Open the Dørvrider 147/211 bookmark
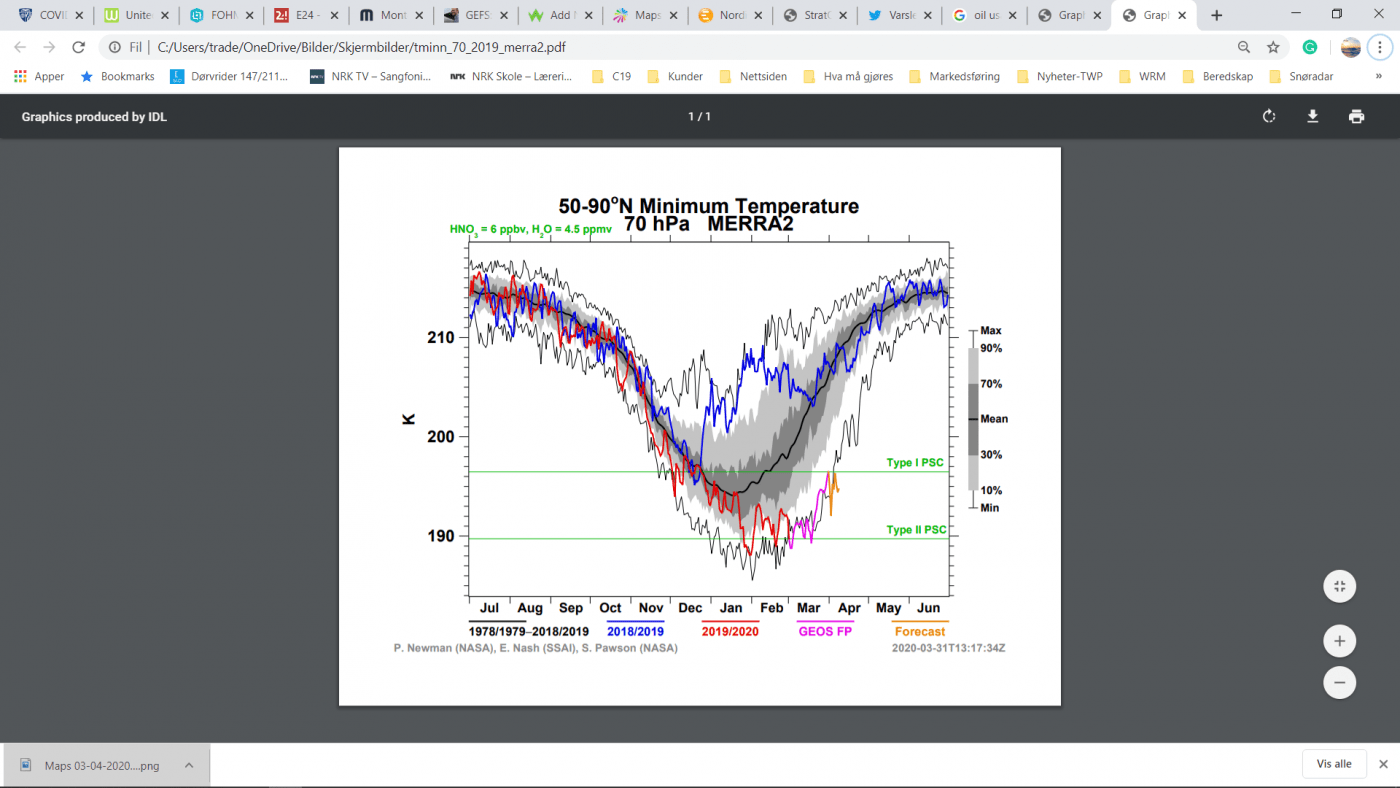This screenshot has width=1400, height=788. pos(230,76)
